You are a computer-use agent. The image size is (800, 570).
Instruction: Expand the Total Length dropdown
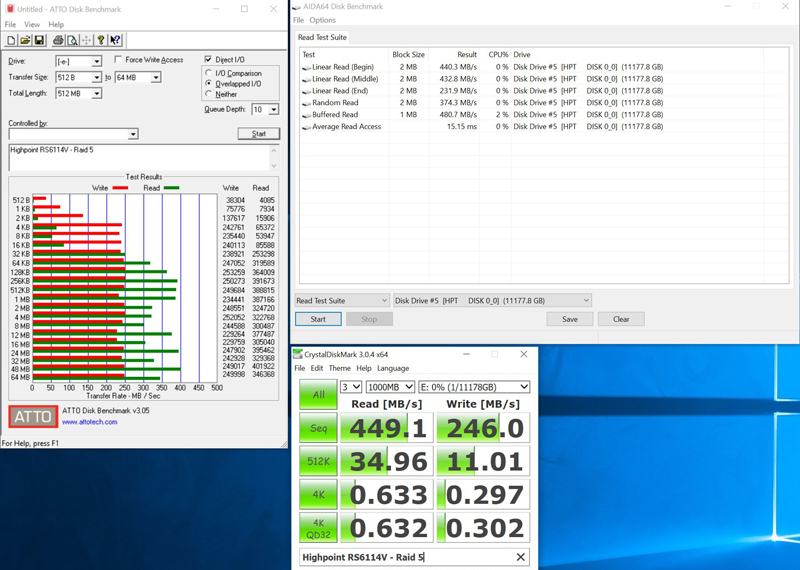(x=96, y=94)
